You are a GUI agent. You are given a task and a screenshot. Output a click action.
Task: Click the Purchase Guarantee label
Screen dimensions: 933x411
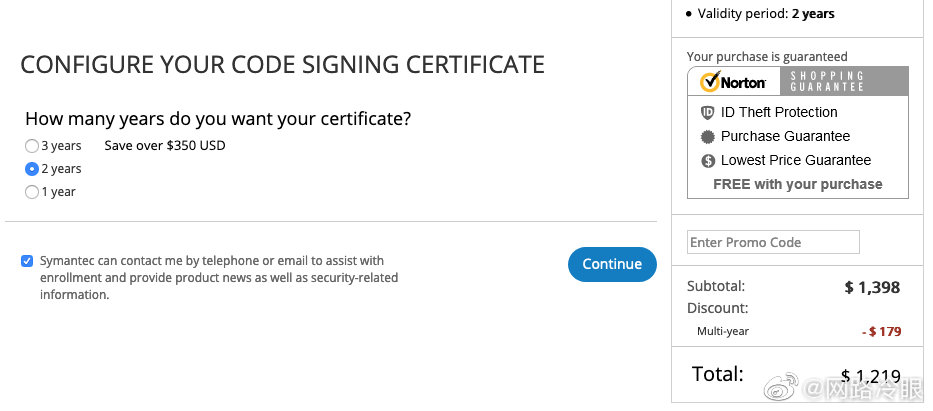pos(785,136)
